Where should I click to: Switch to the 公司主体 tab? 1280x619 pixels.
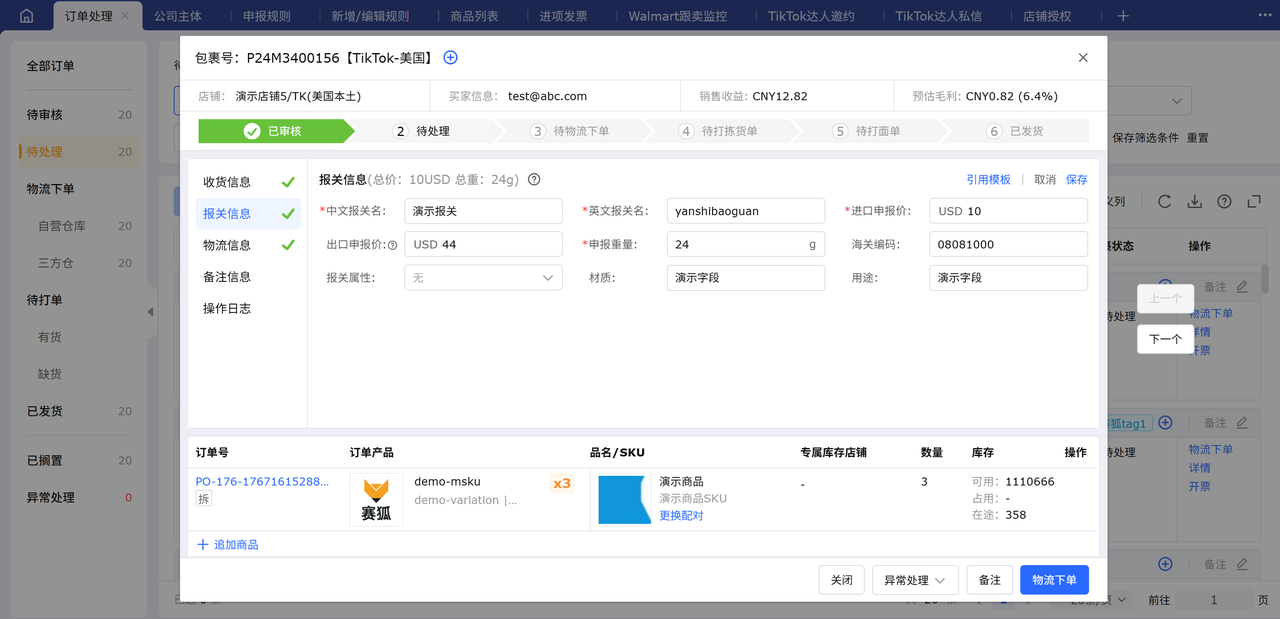tap(178, 16)
